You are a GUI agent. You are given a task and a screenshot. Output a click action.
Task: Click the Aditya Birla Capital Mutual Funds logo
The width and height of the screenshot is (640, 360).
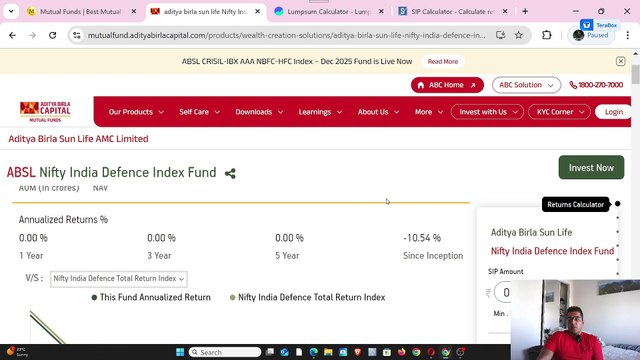tap(45, 111)
